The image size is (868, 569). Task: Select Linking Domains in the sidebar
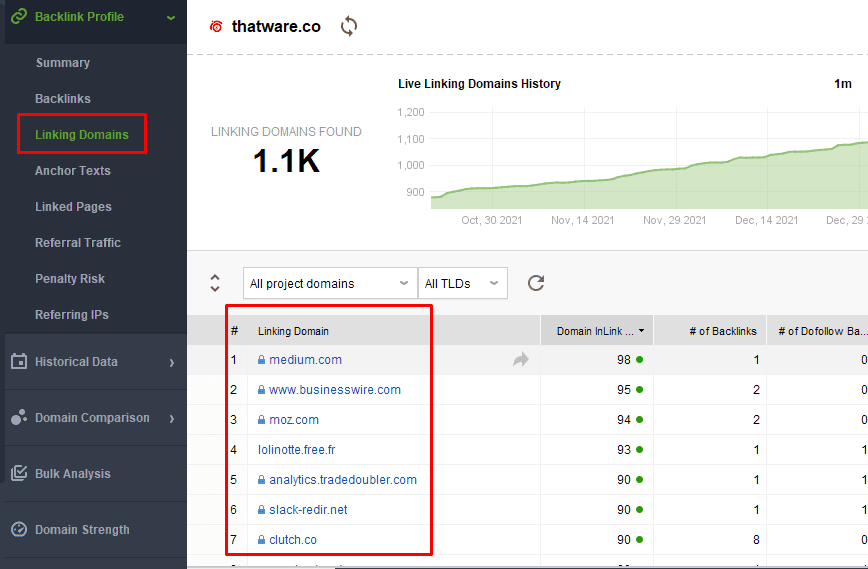click(82, 135)
